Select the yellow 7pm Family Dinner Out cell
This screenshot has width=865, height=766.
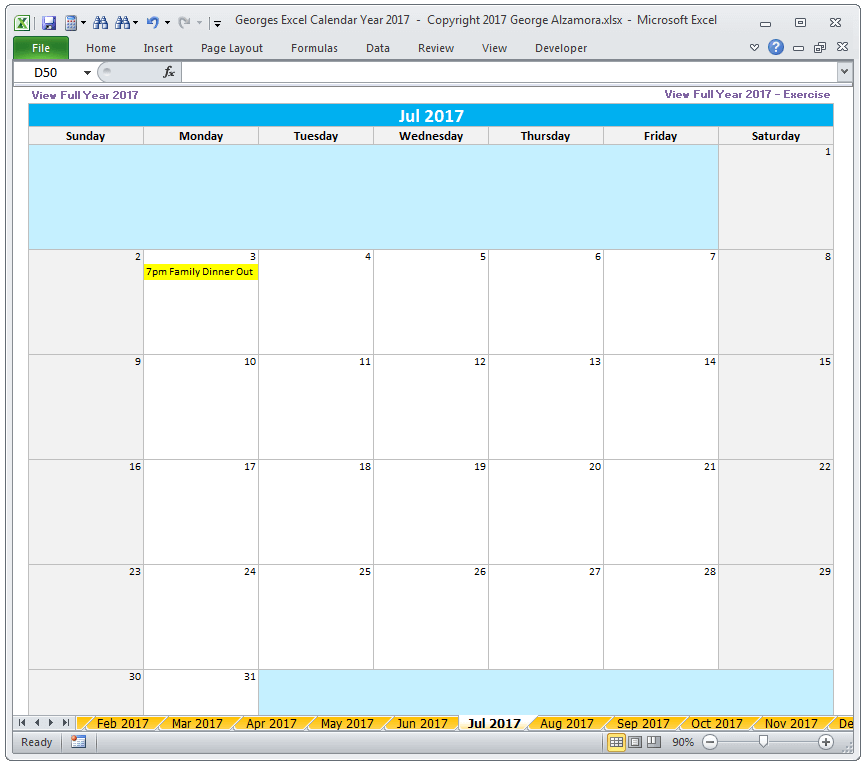pyautogui.click(x=201, y=270)
